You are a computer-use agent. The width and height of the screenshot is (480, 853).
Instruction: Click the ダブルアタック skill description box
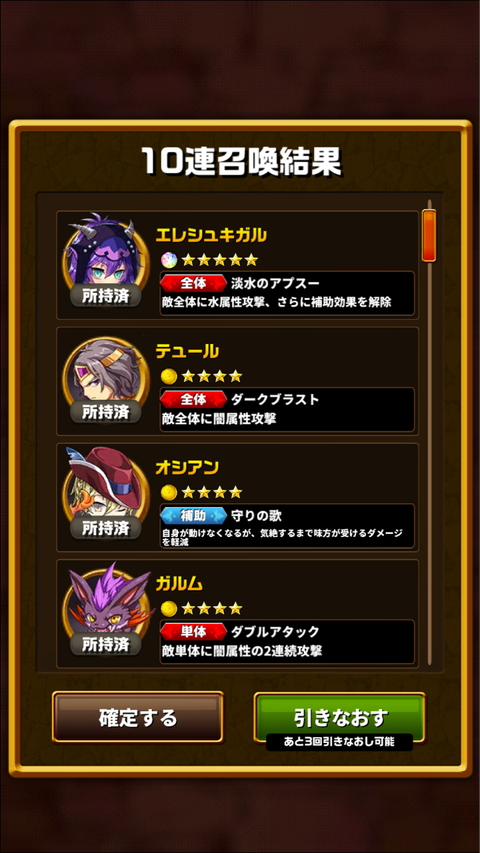coord(287,642)
